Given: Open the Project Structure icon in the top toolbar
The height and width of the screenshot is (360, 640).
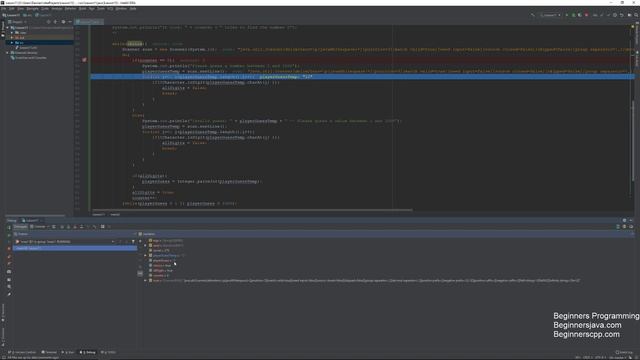Looking at the screenshot, I should click(629, 15).
